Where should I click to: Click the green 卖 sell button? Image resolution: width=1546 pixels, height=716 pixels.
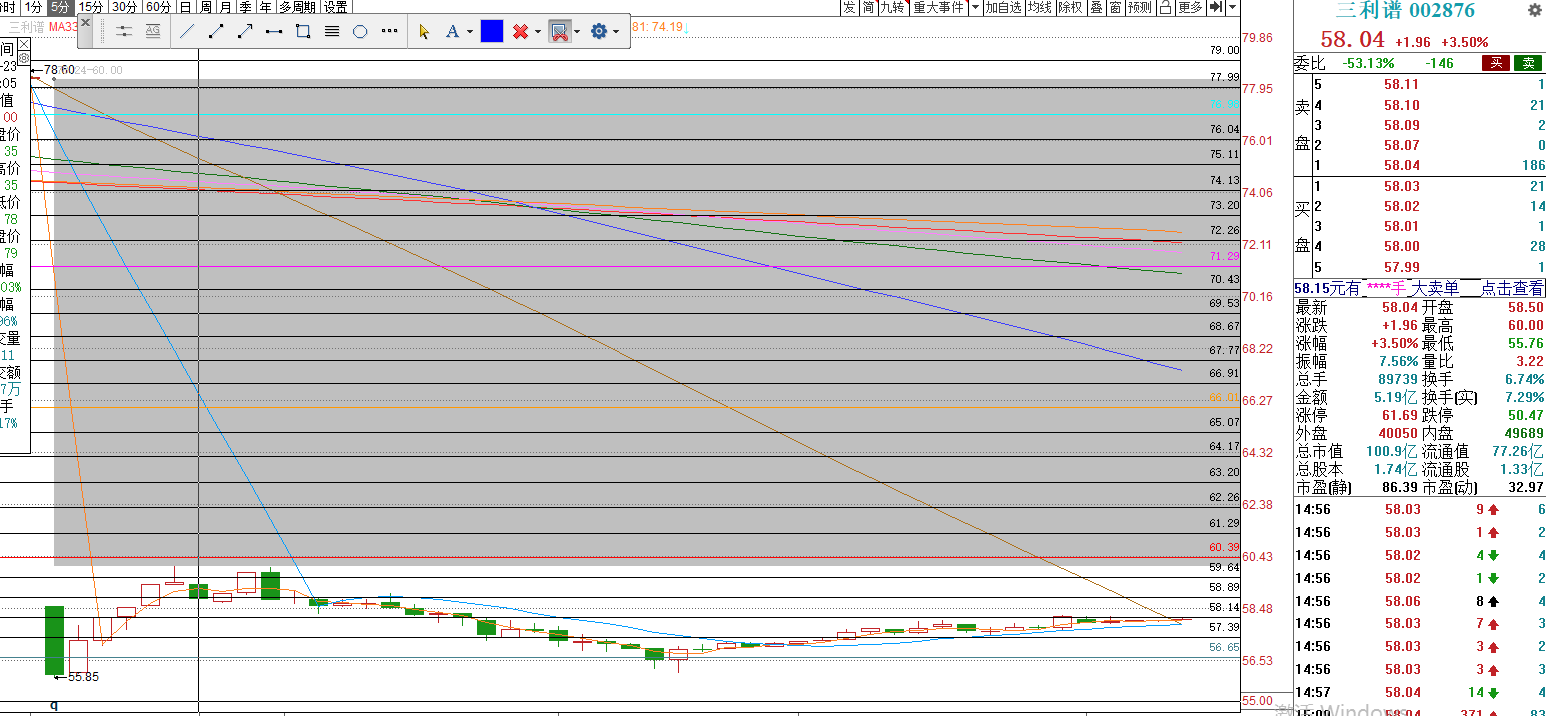[1528, 64]
